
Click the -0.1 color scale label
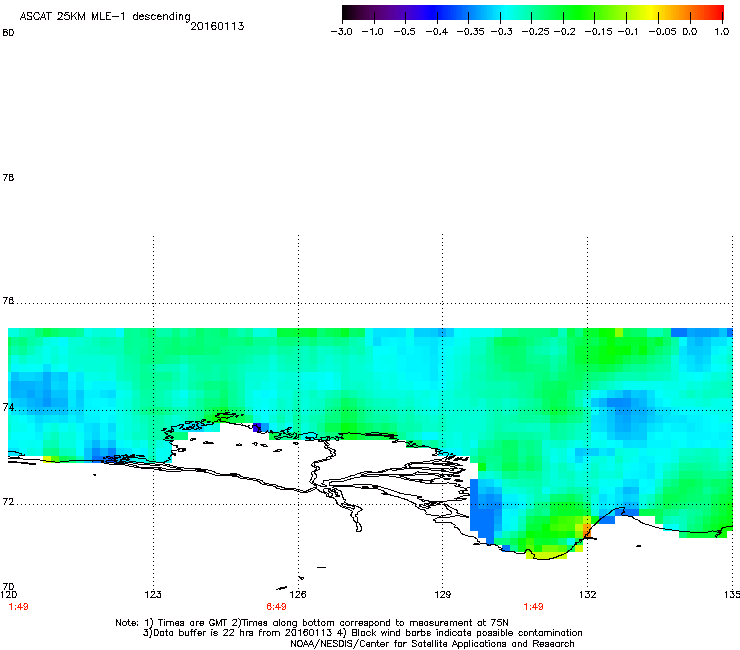[x=628, y=32]
